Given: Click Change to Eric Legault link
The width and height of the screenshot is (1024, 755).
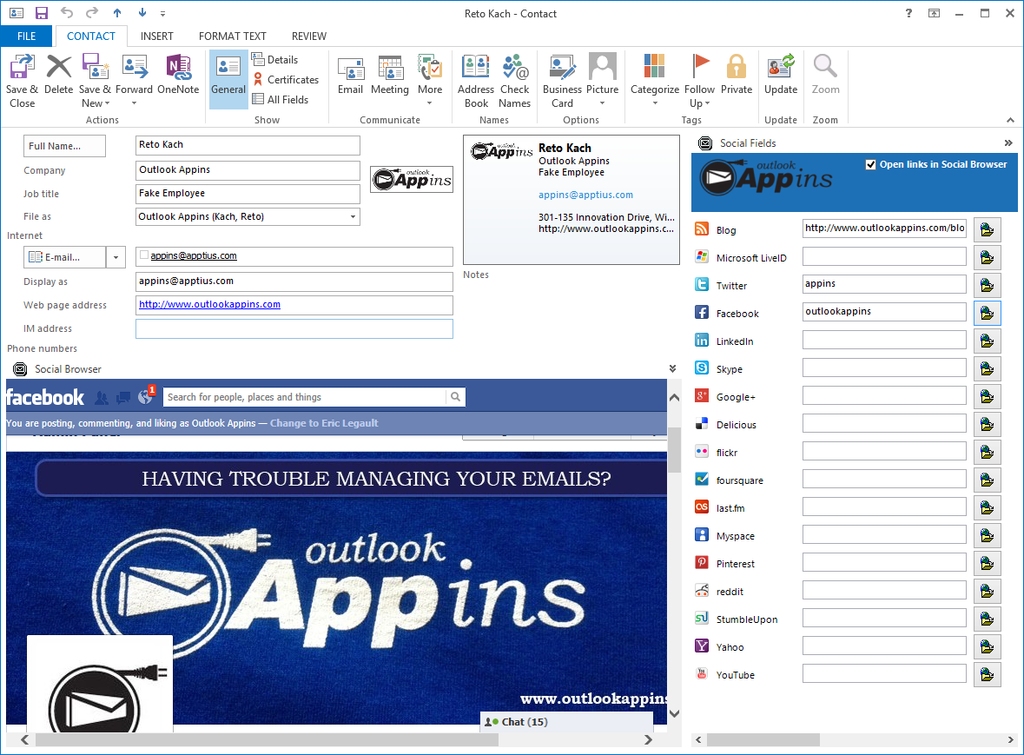Looking at the screenshot, I should coord(324,423).
